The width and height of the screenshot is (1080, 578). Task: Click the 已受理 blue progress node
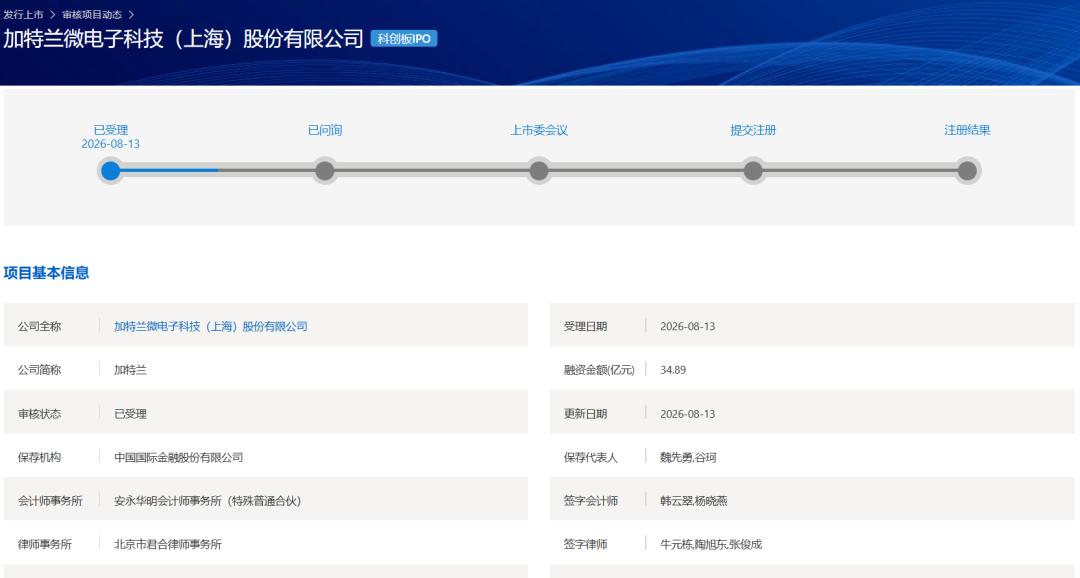click(110, 171)
